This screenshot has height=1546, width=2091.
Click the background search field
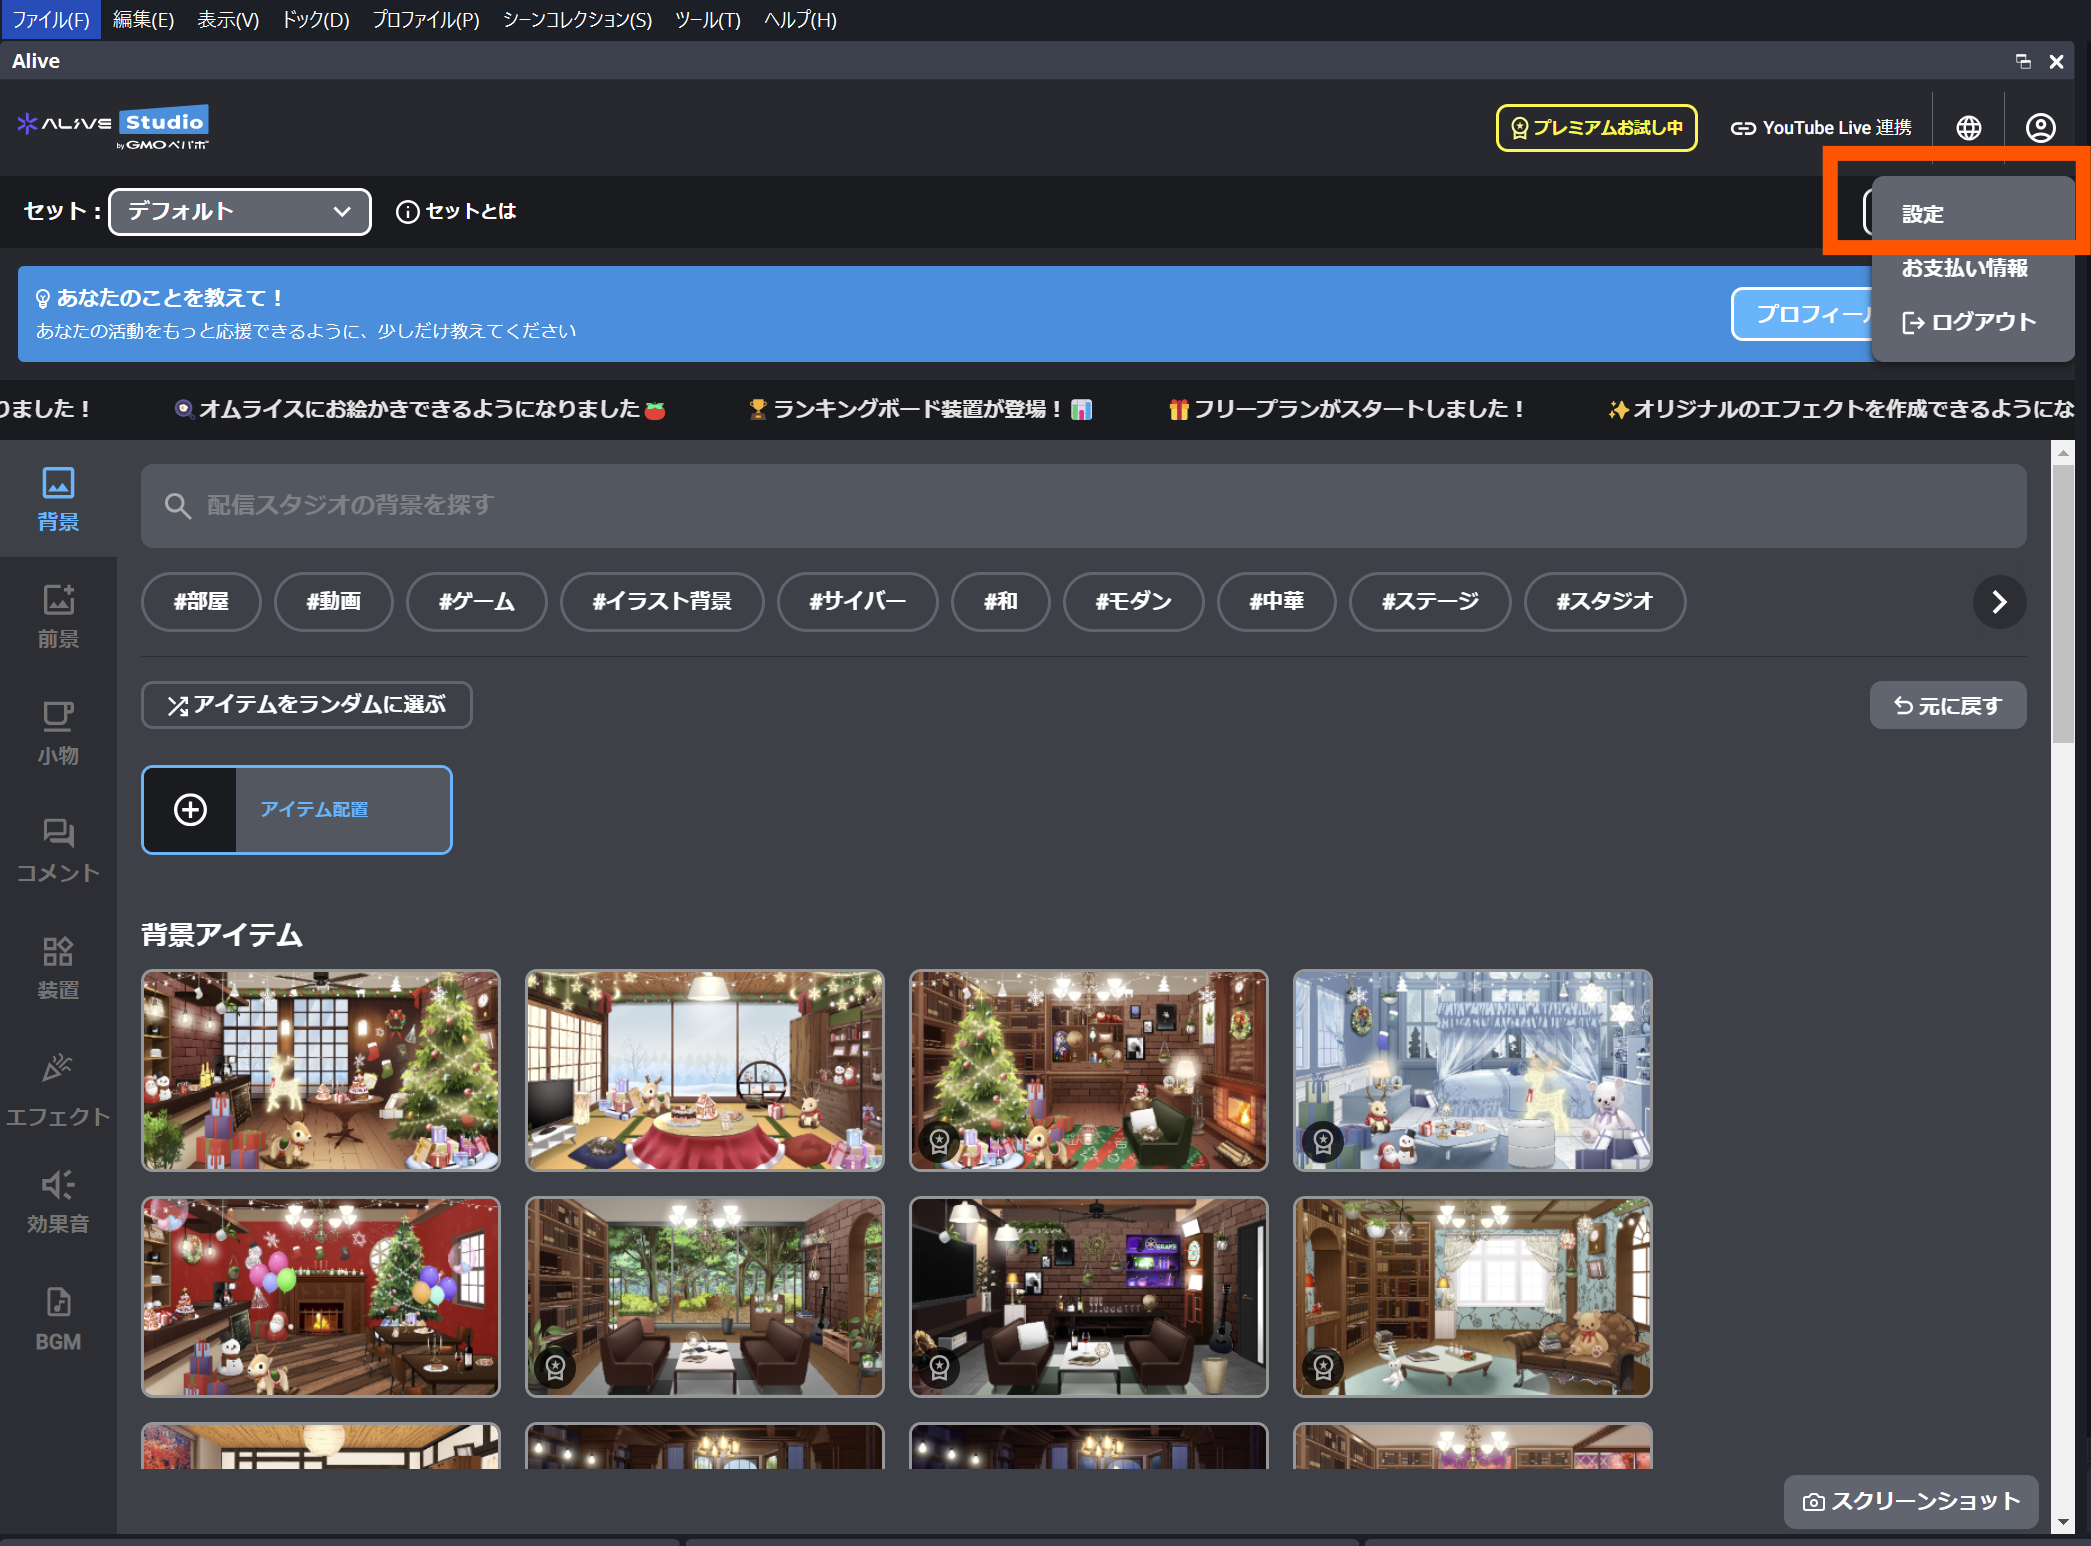(x=1083, y=505)
